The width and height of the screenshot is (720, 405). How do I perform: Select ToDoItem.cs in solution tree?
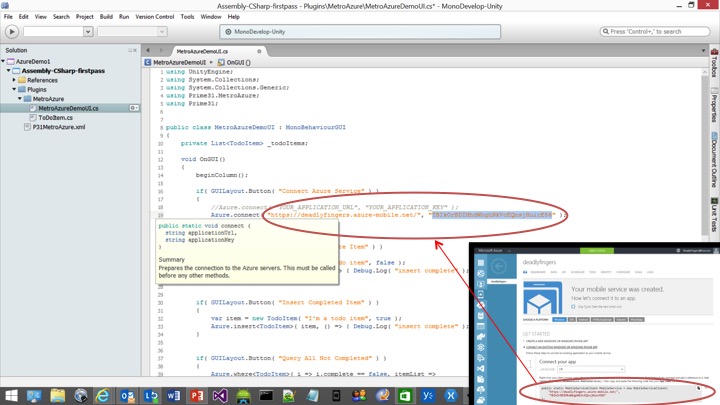pos(55,118)
